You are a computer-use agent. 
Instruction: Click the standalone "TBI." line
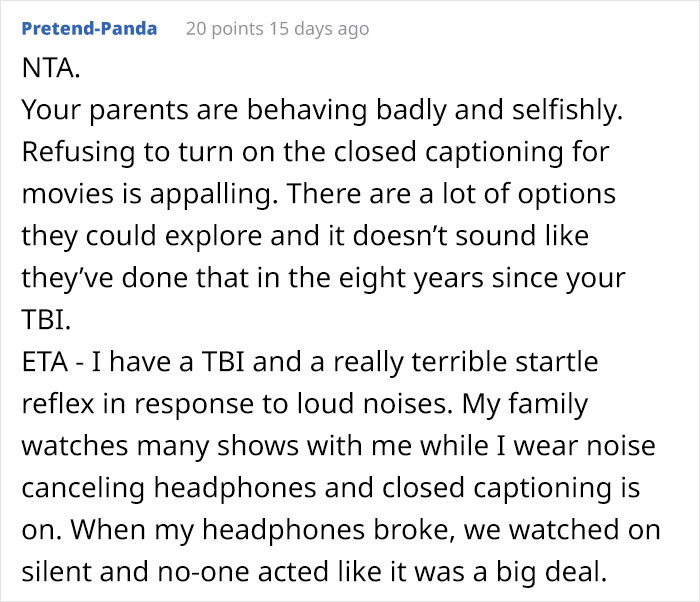[46, 320]
